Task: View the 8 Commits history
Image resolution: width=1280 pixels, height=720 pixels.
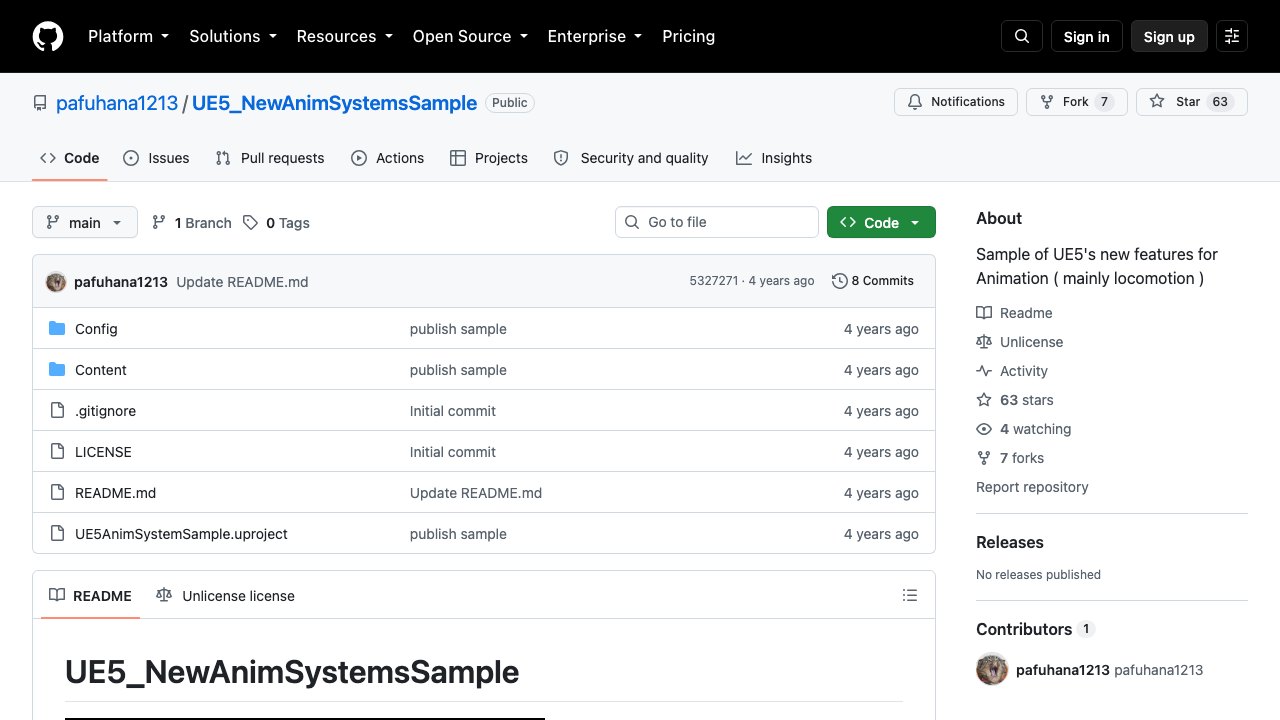Action: (873, 281)
